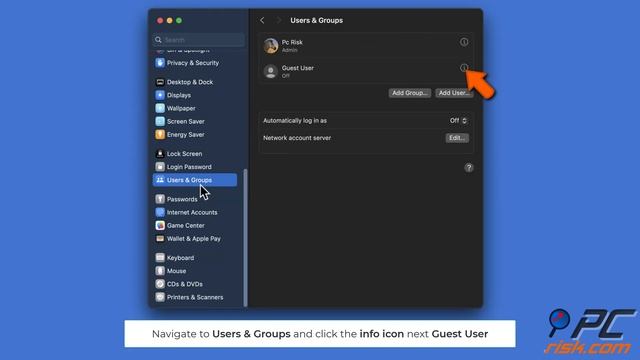Viewport: 640px width, 360px height.
Task: Click Pc Risk account avatar
Action: point(271,46)
